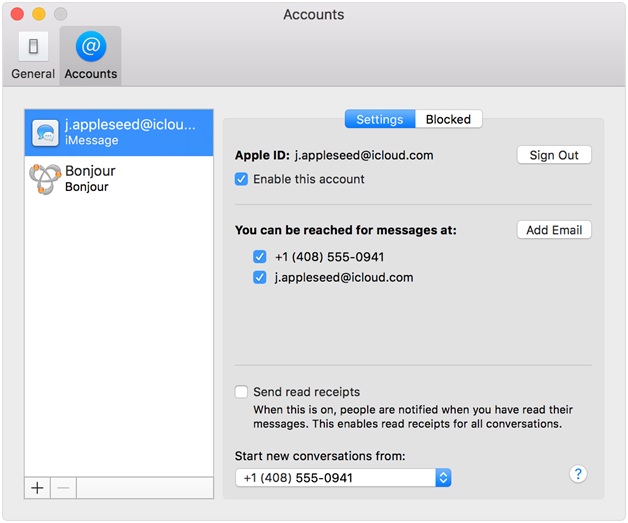Switch to the Blocked tab
This screenshot has width=628, height=523.
coord(449,119)
